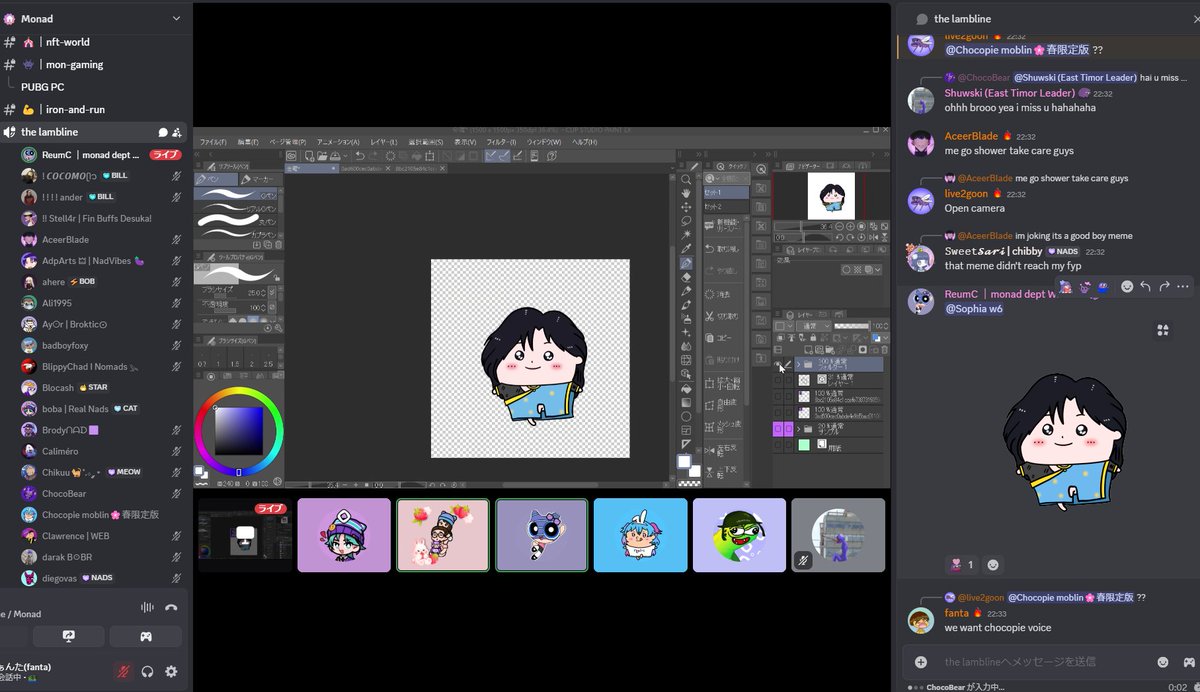
Task: Open Animation menu in Clip Studio stream
Action: (338, 142)
